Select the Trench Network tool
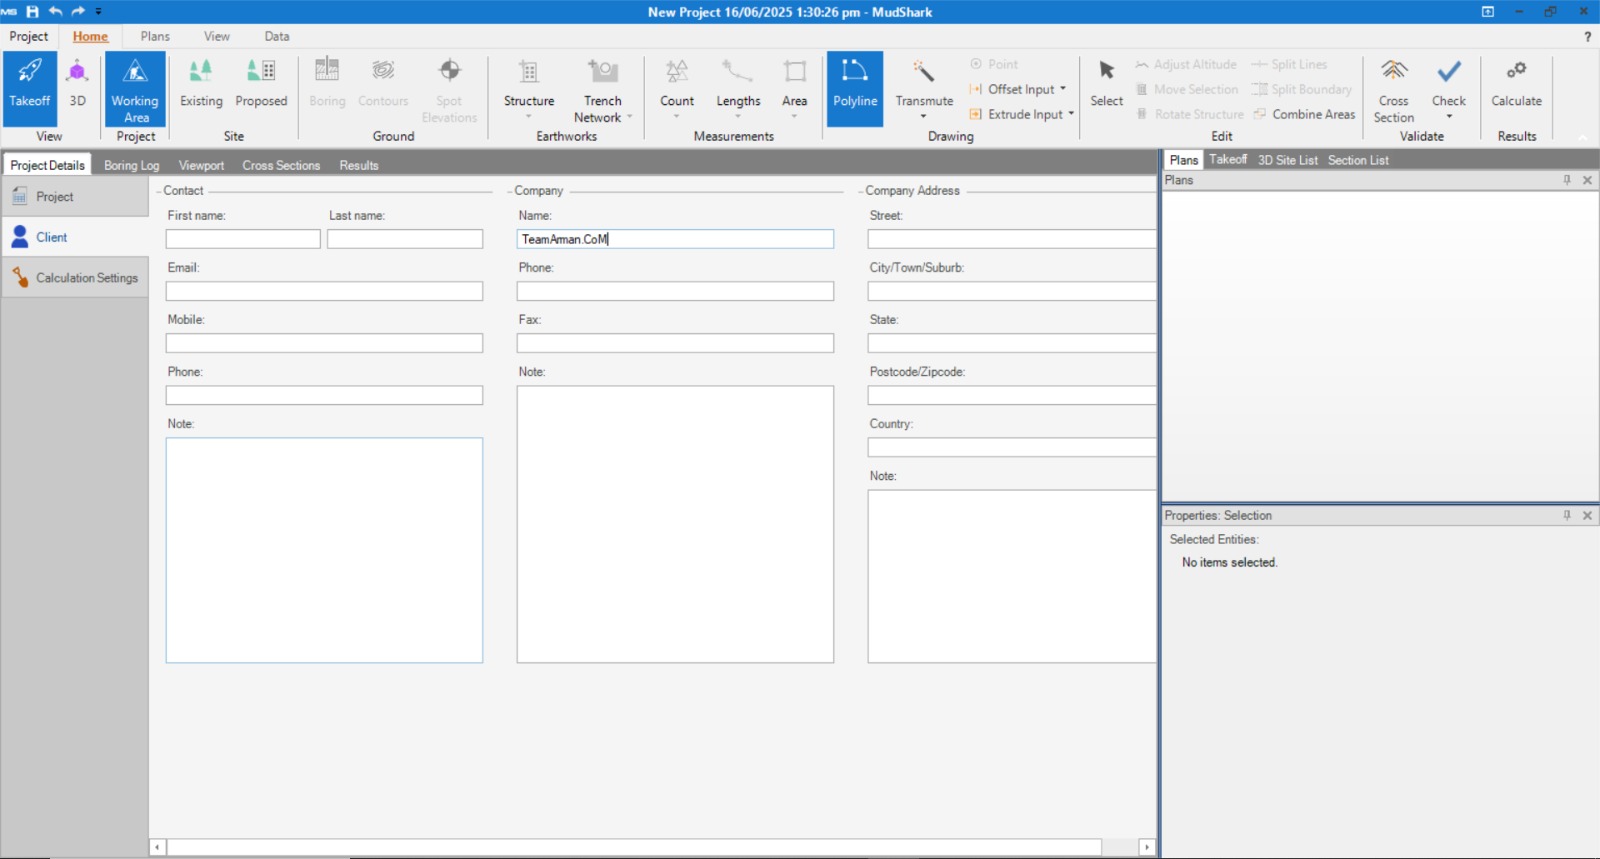1600x859 pixels. [603, 89]
